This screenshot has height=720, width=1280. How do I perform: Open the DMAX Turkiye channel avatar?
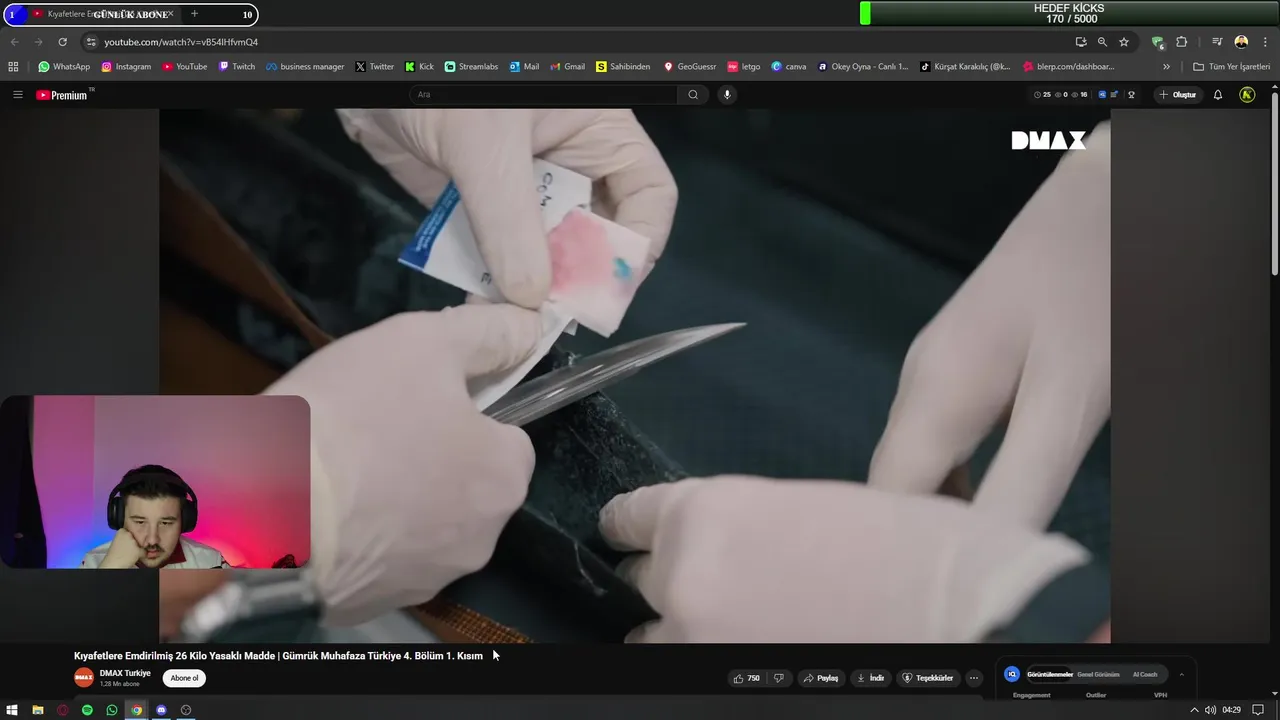[84, 678]
